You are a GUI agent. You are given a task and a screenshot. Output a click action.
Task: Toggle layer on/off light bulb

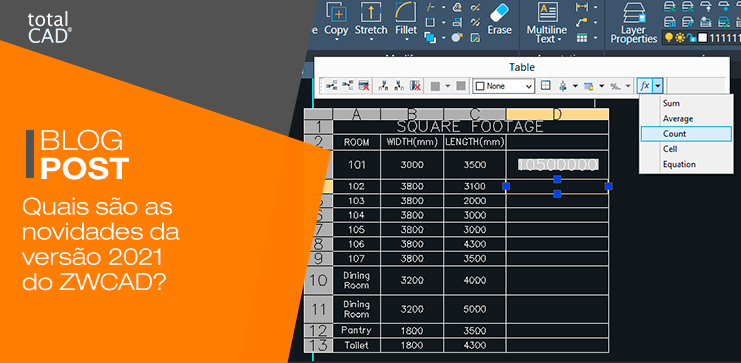tap(669, 38)
